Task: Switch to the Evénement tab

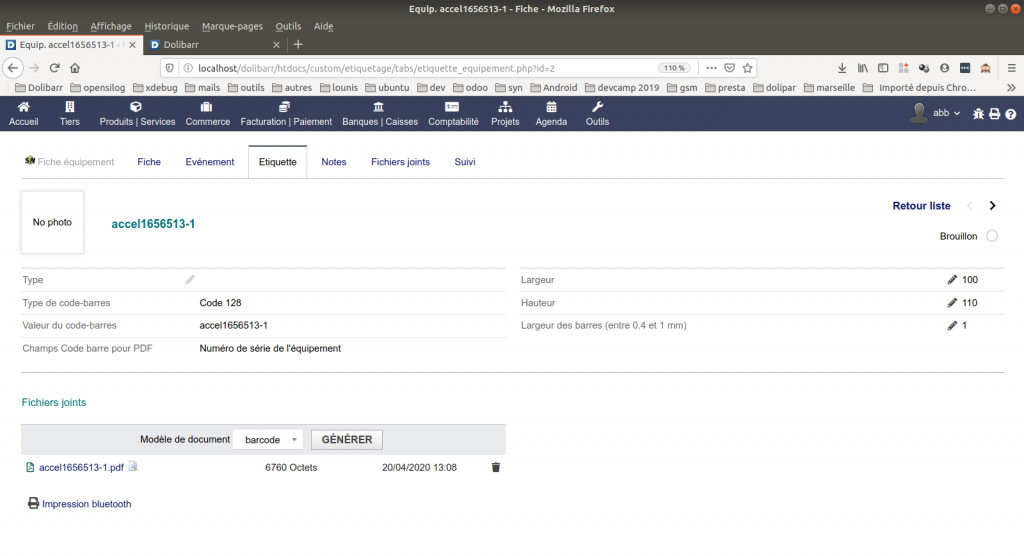Action: [209, 162]
